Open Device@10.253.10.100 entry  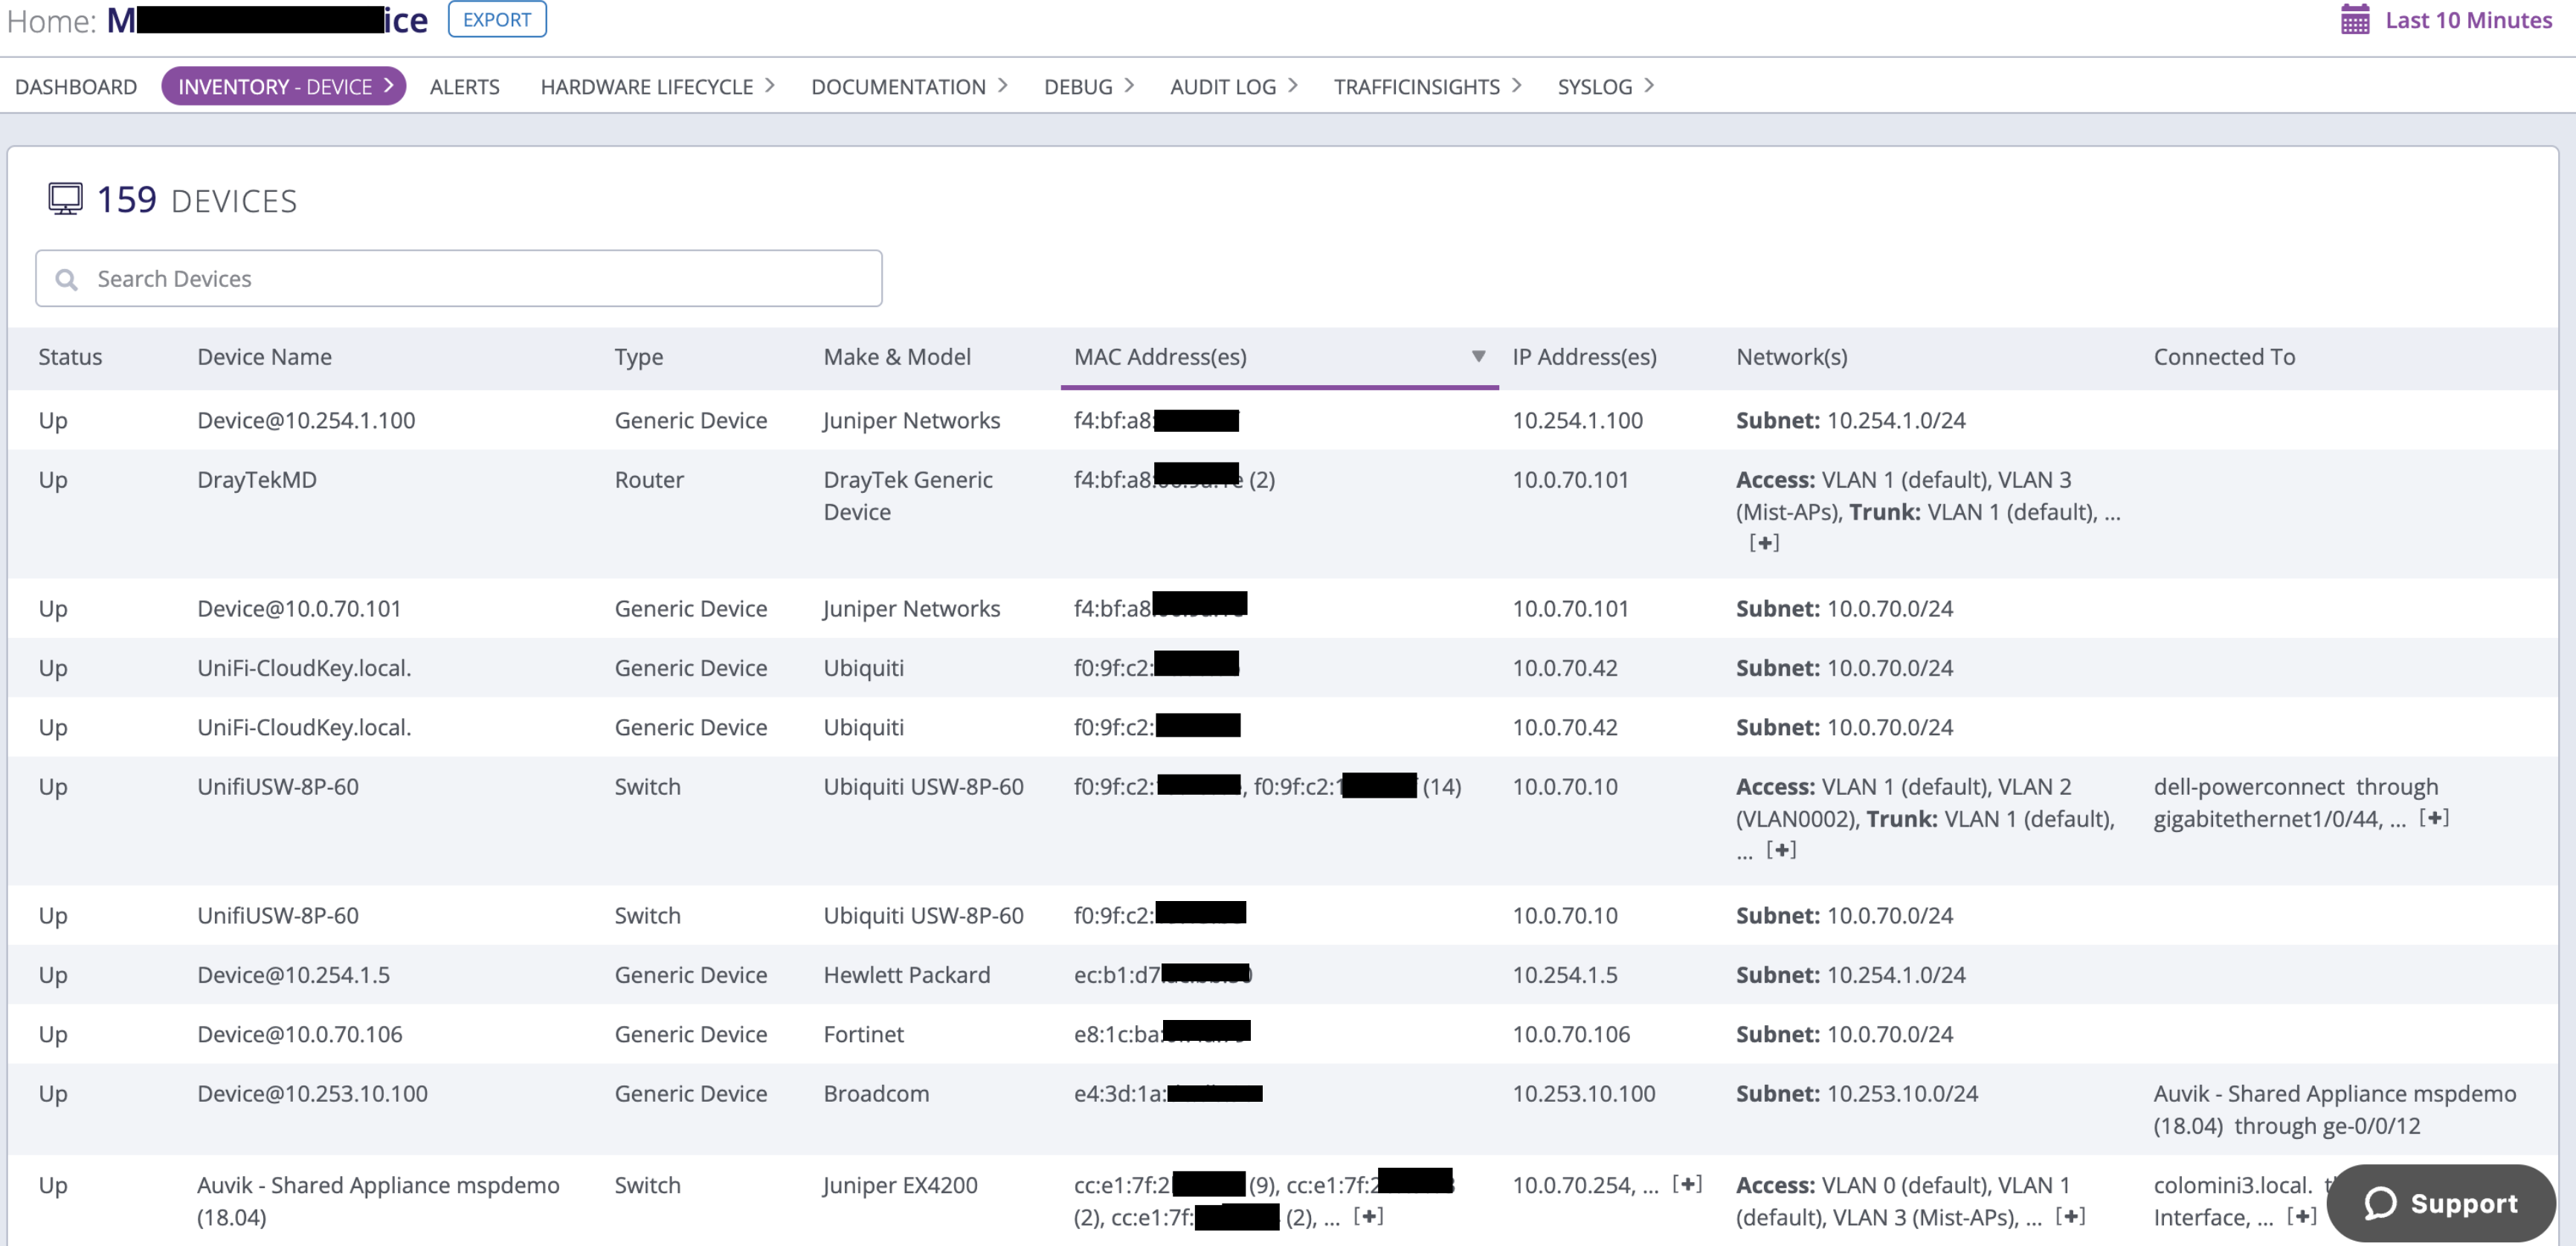(x=312, y=1094)
